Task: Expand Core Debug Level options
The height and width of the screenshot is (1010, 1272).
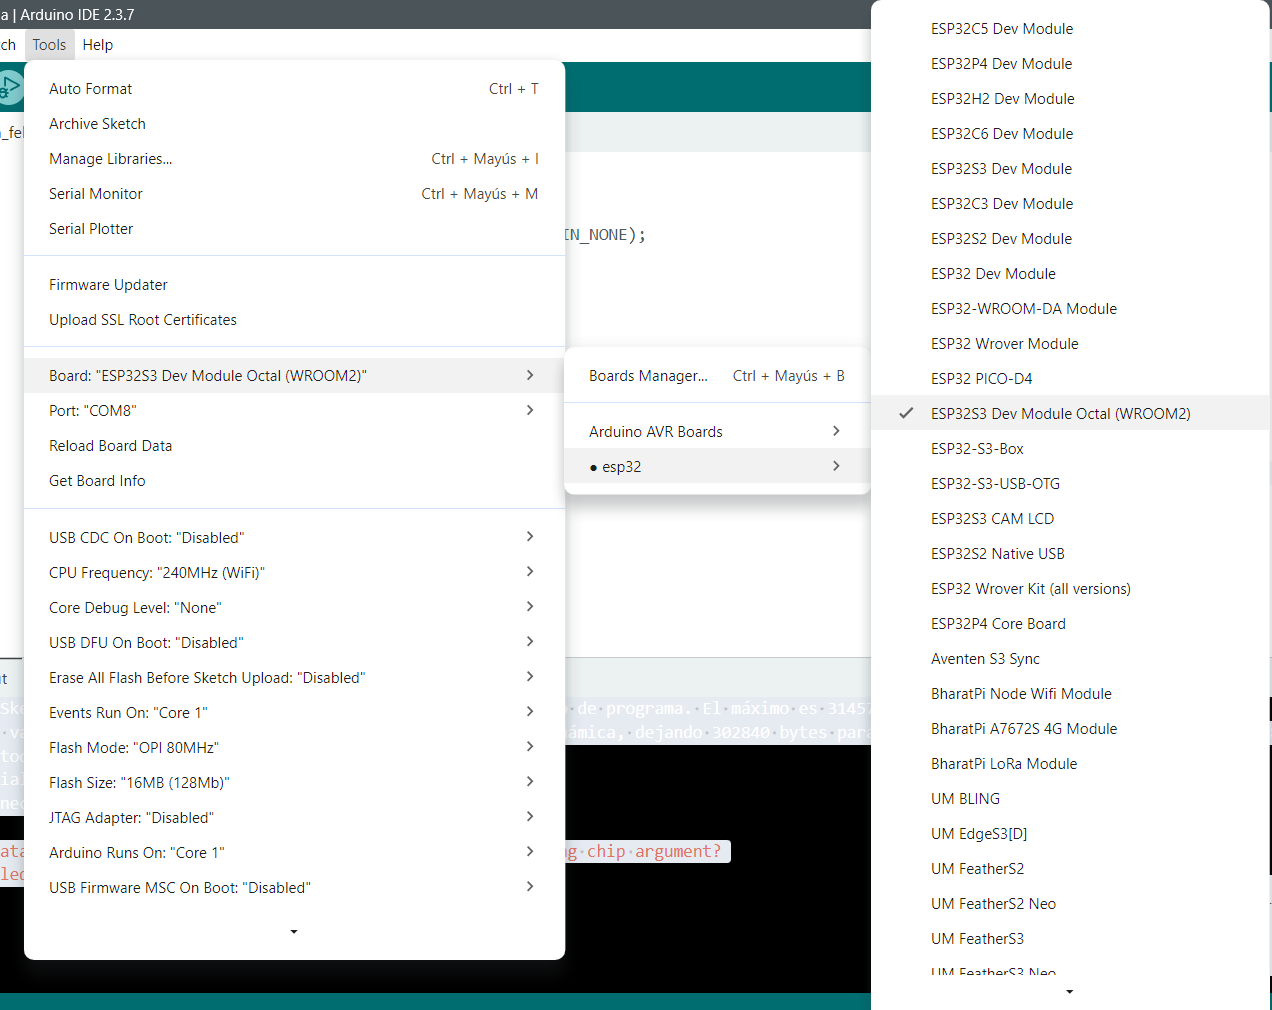Action: (294, 608)
